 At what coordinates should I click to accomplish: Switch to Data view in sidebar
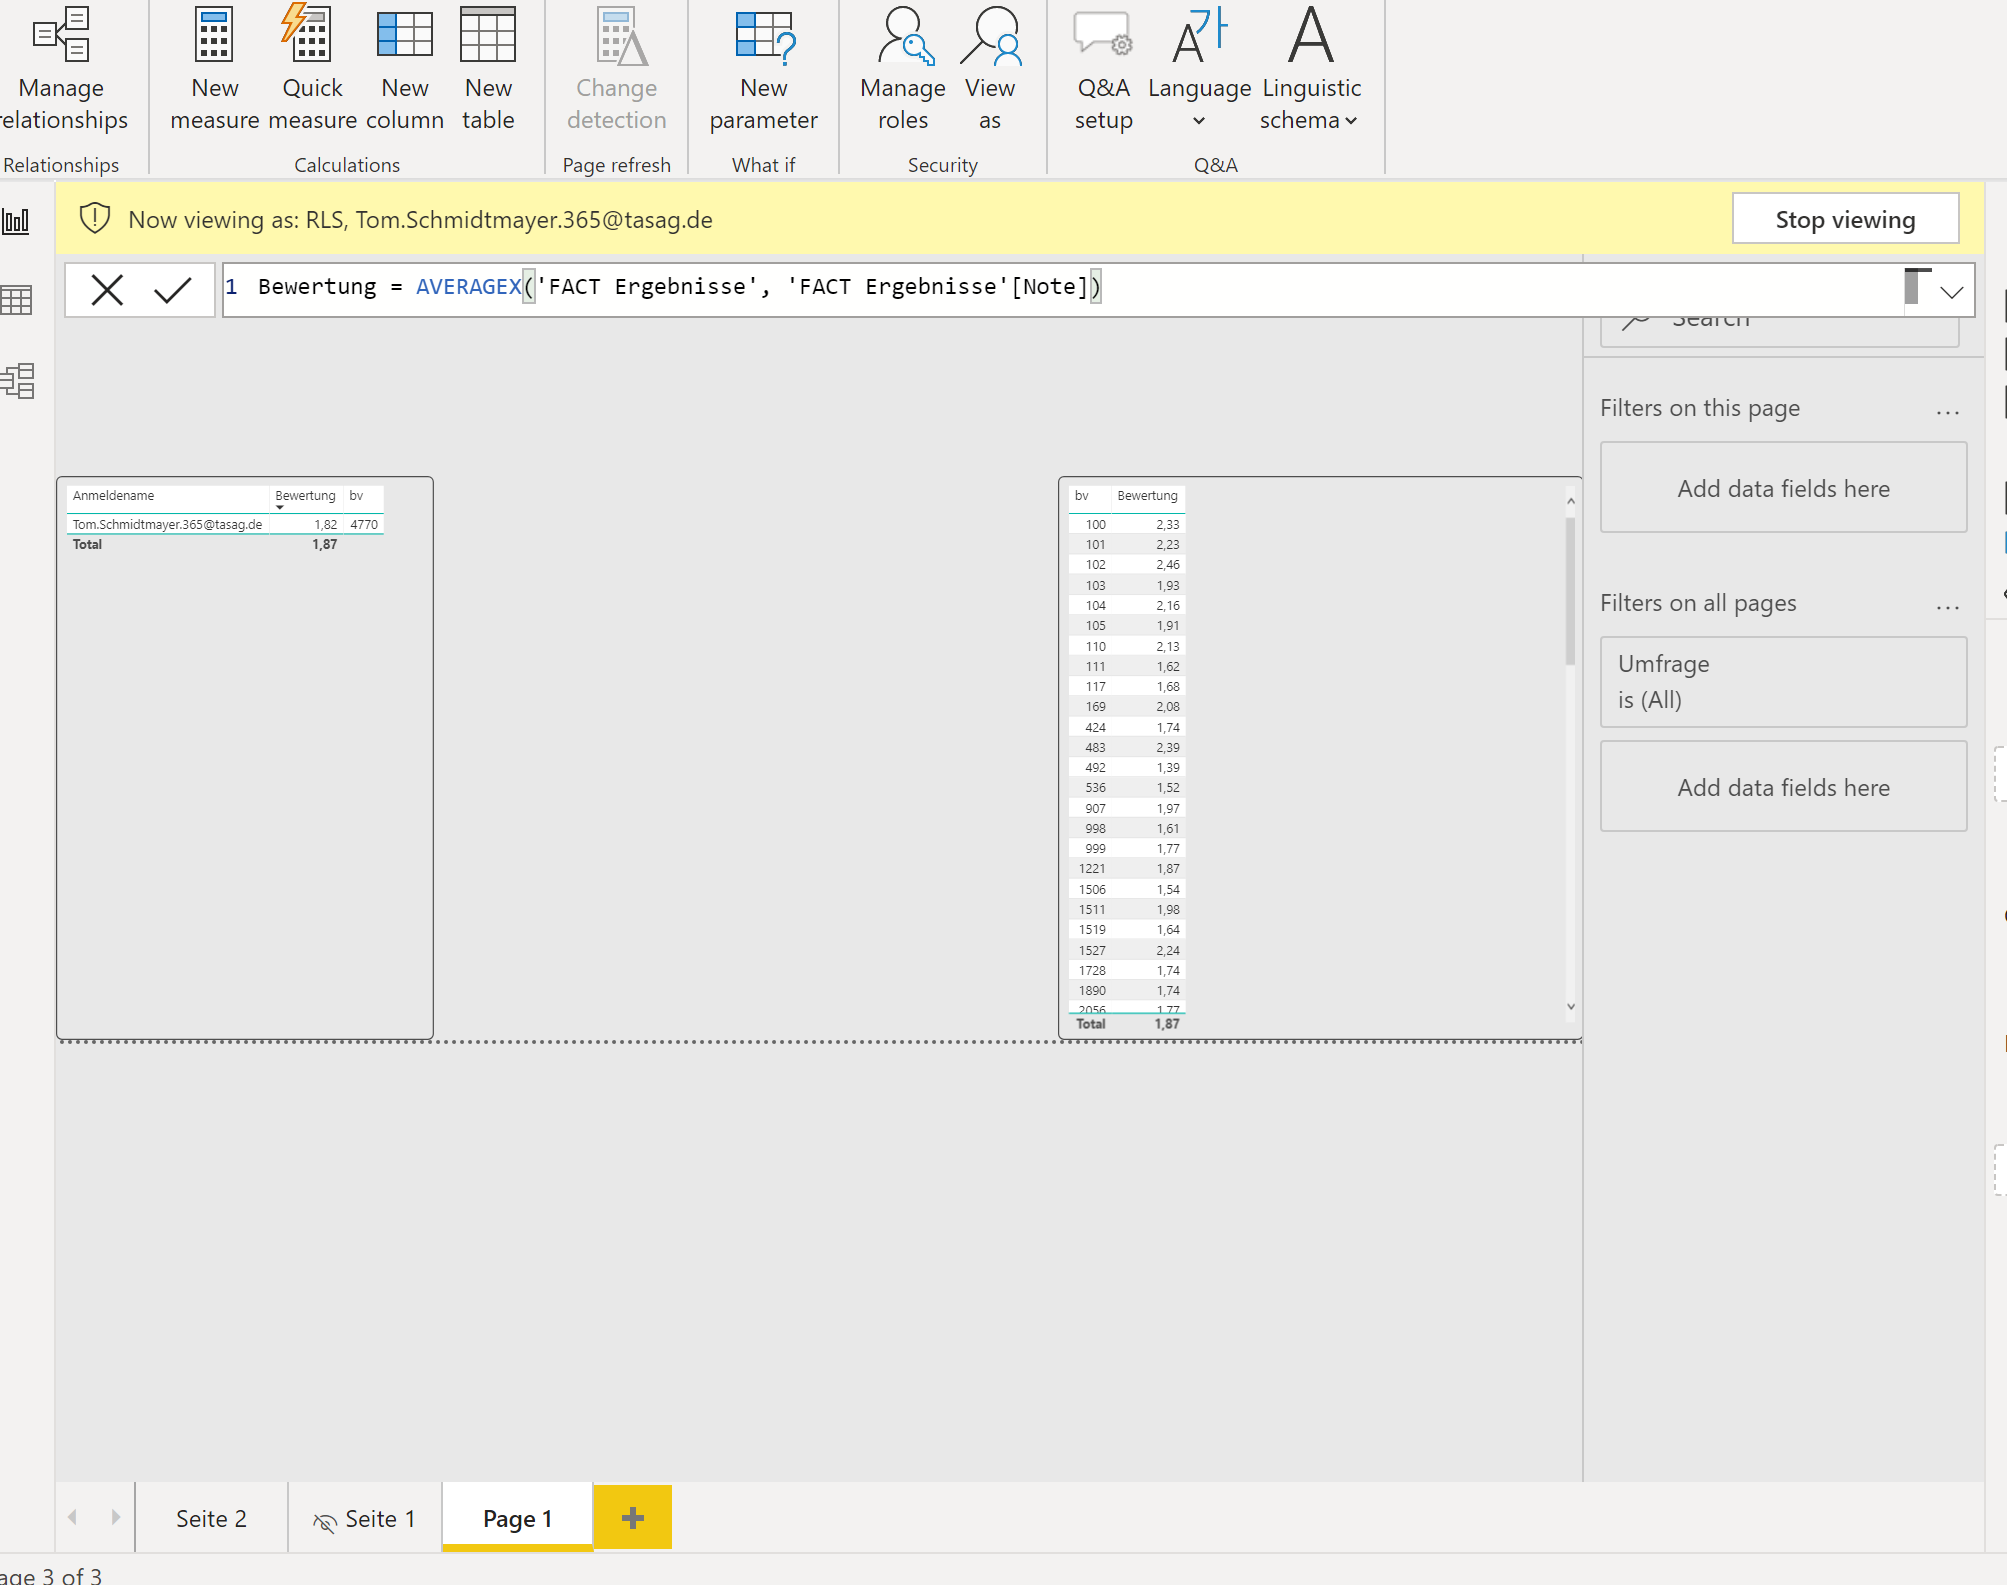pos(17,300)
